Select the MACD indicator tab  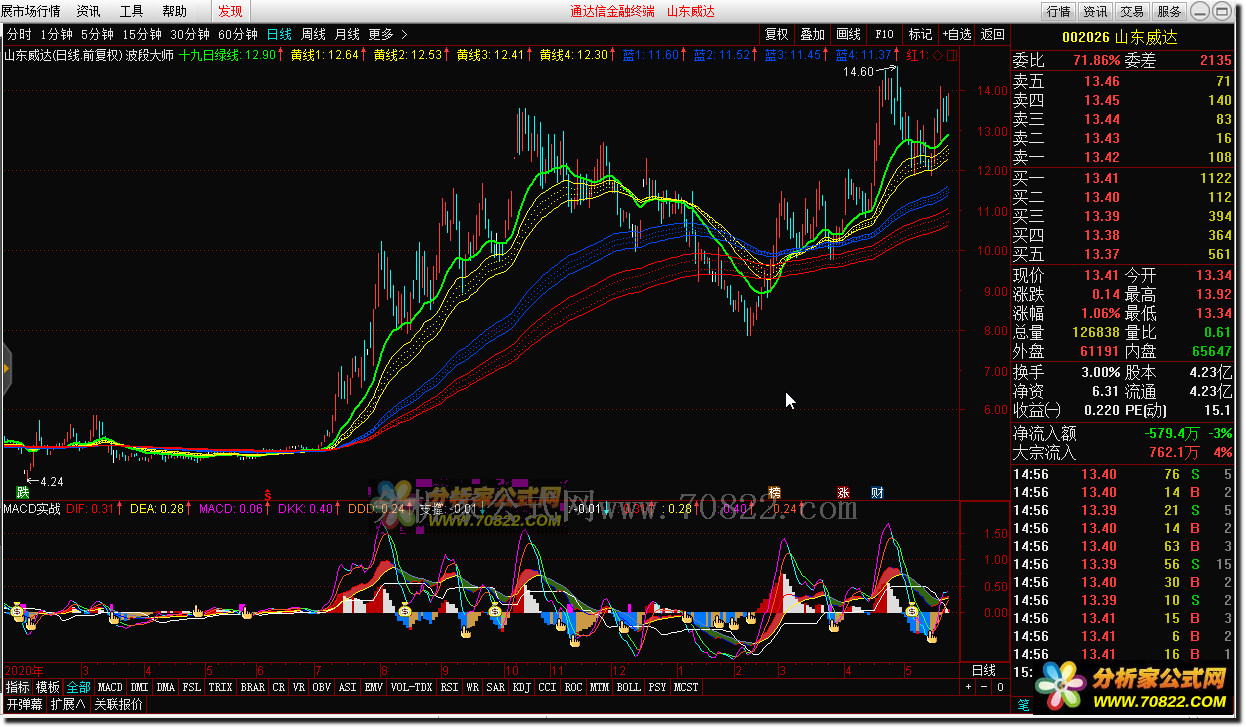[110, 687]
